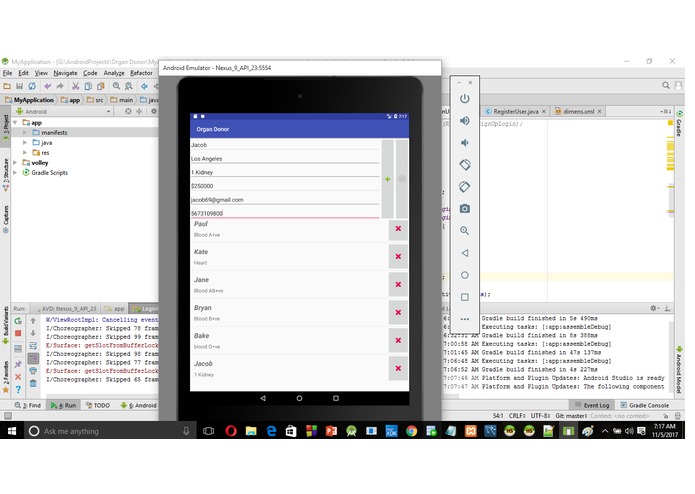Click the Los Angeles text field in the app
Viewport: 695px width, 494px height.
click(285, 159)
